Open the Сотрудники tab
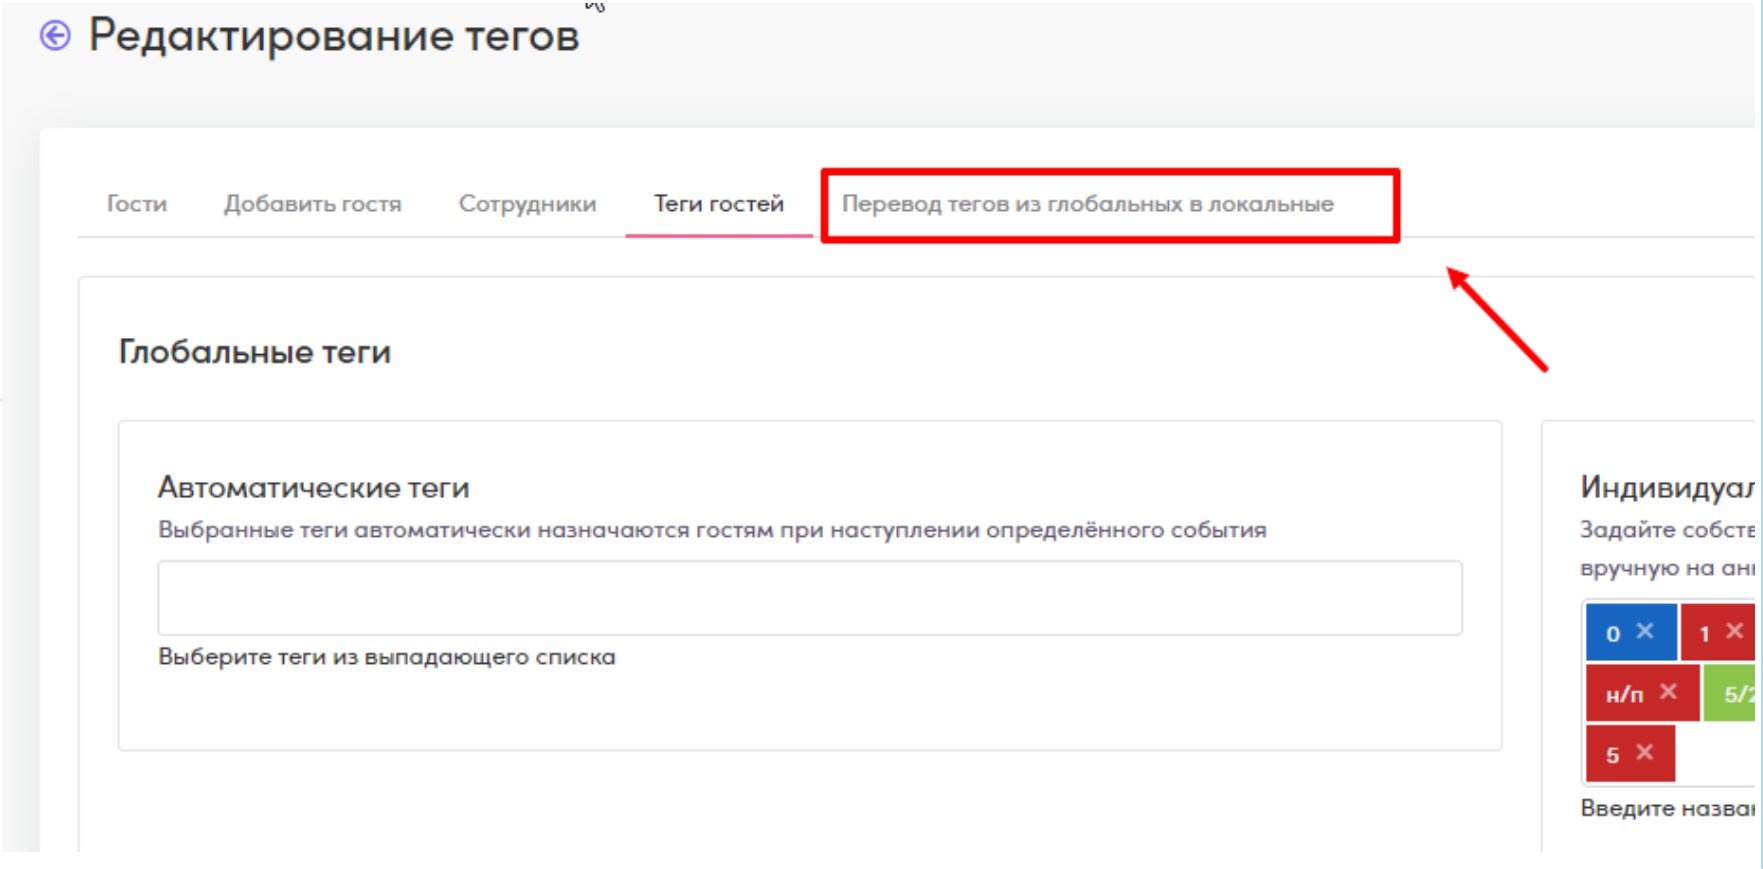 (x=527, y=204)
